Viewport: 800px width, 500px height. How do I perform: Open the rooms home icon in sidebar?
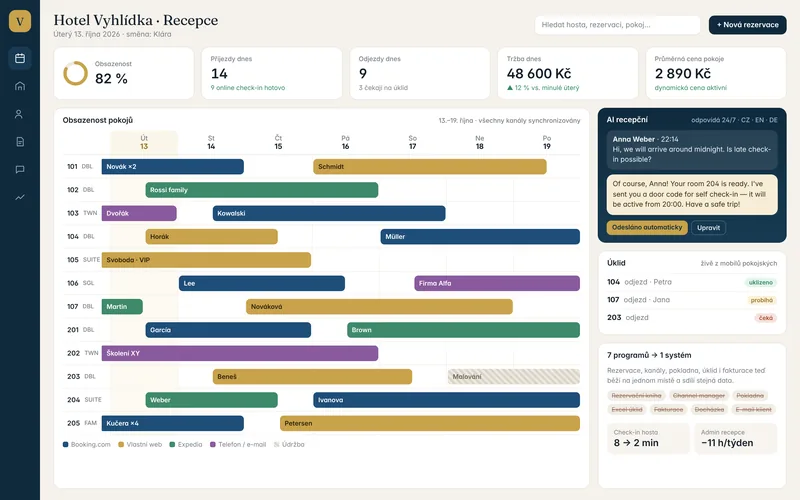[x=20, y=86]
